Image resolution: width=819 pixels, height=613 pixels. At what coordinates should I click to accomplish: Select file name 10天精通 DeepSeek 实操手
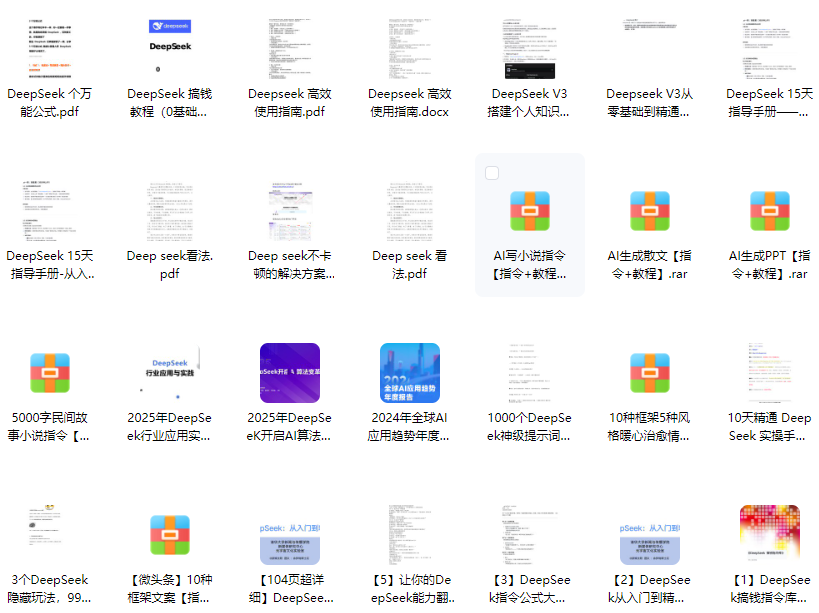point(769,427)
